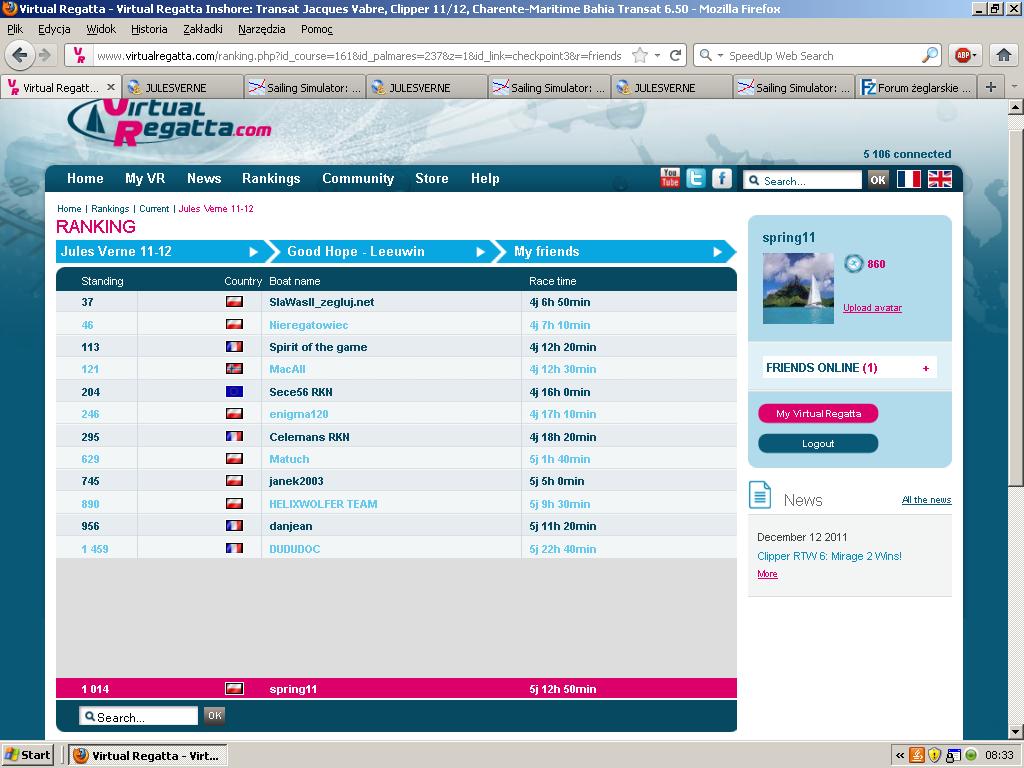Switch site language with UK flag
Screen dimensions: 1024x768
(x=939, y=179)
